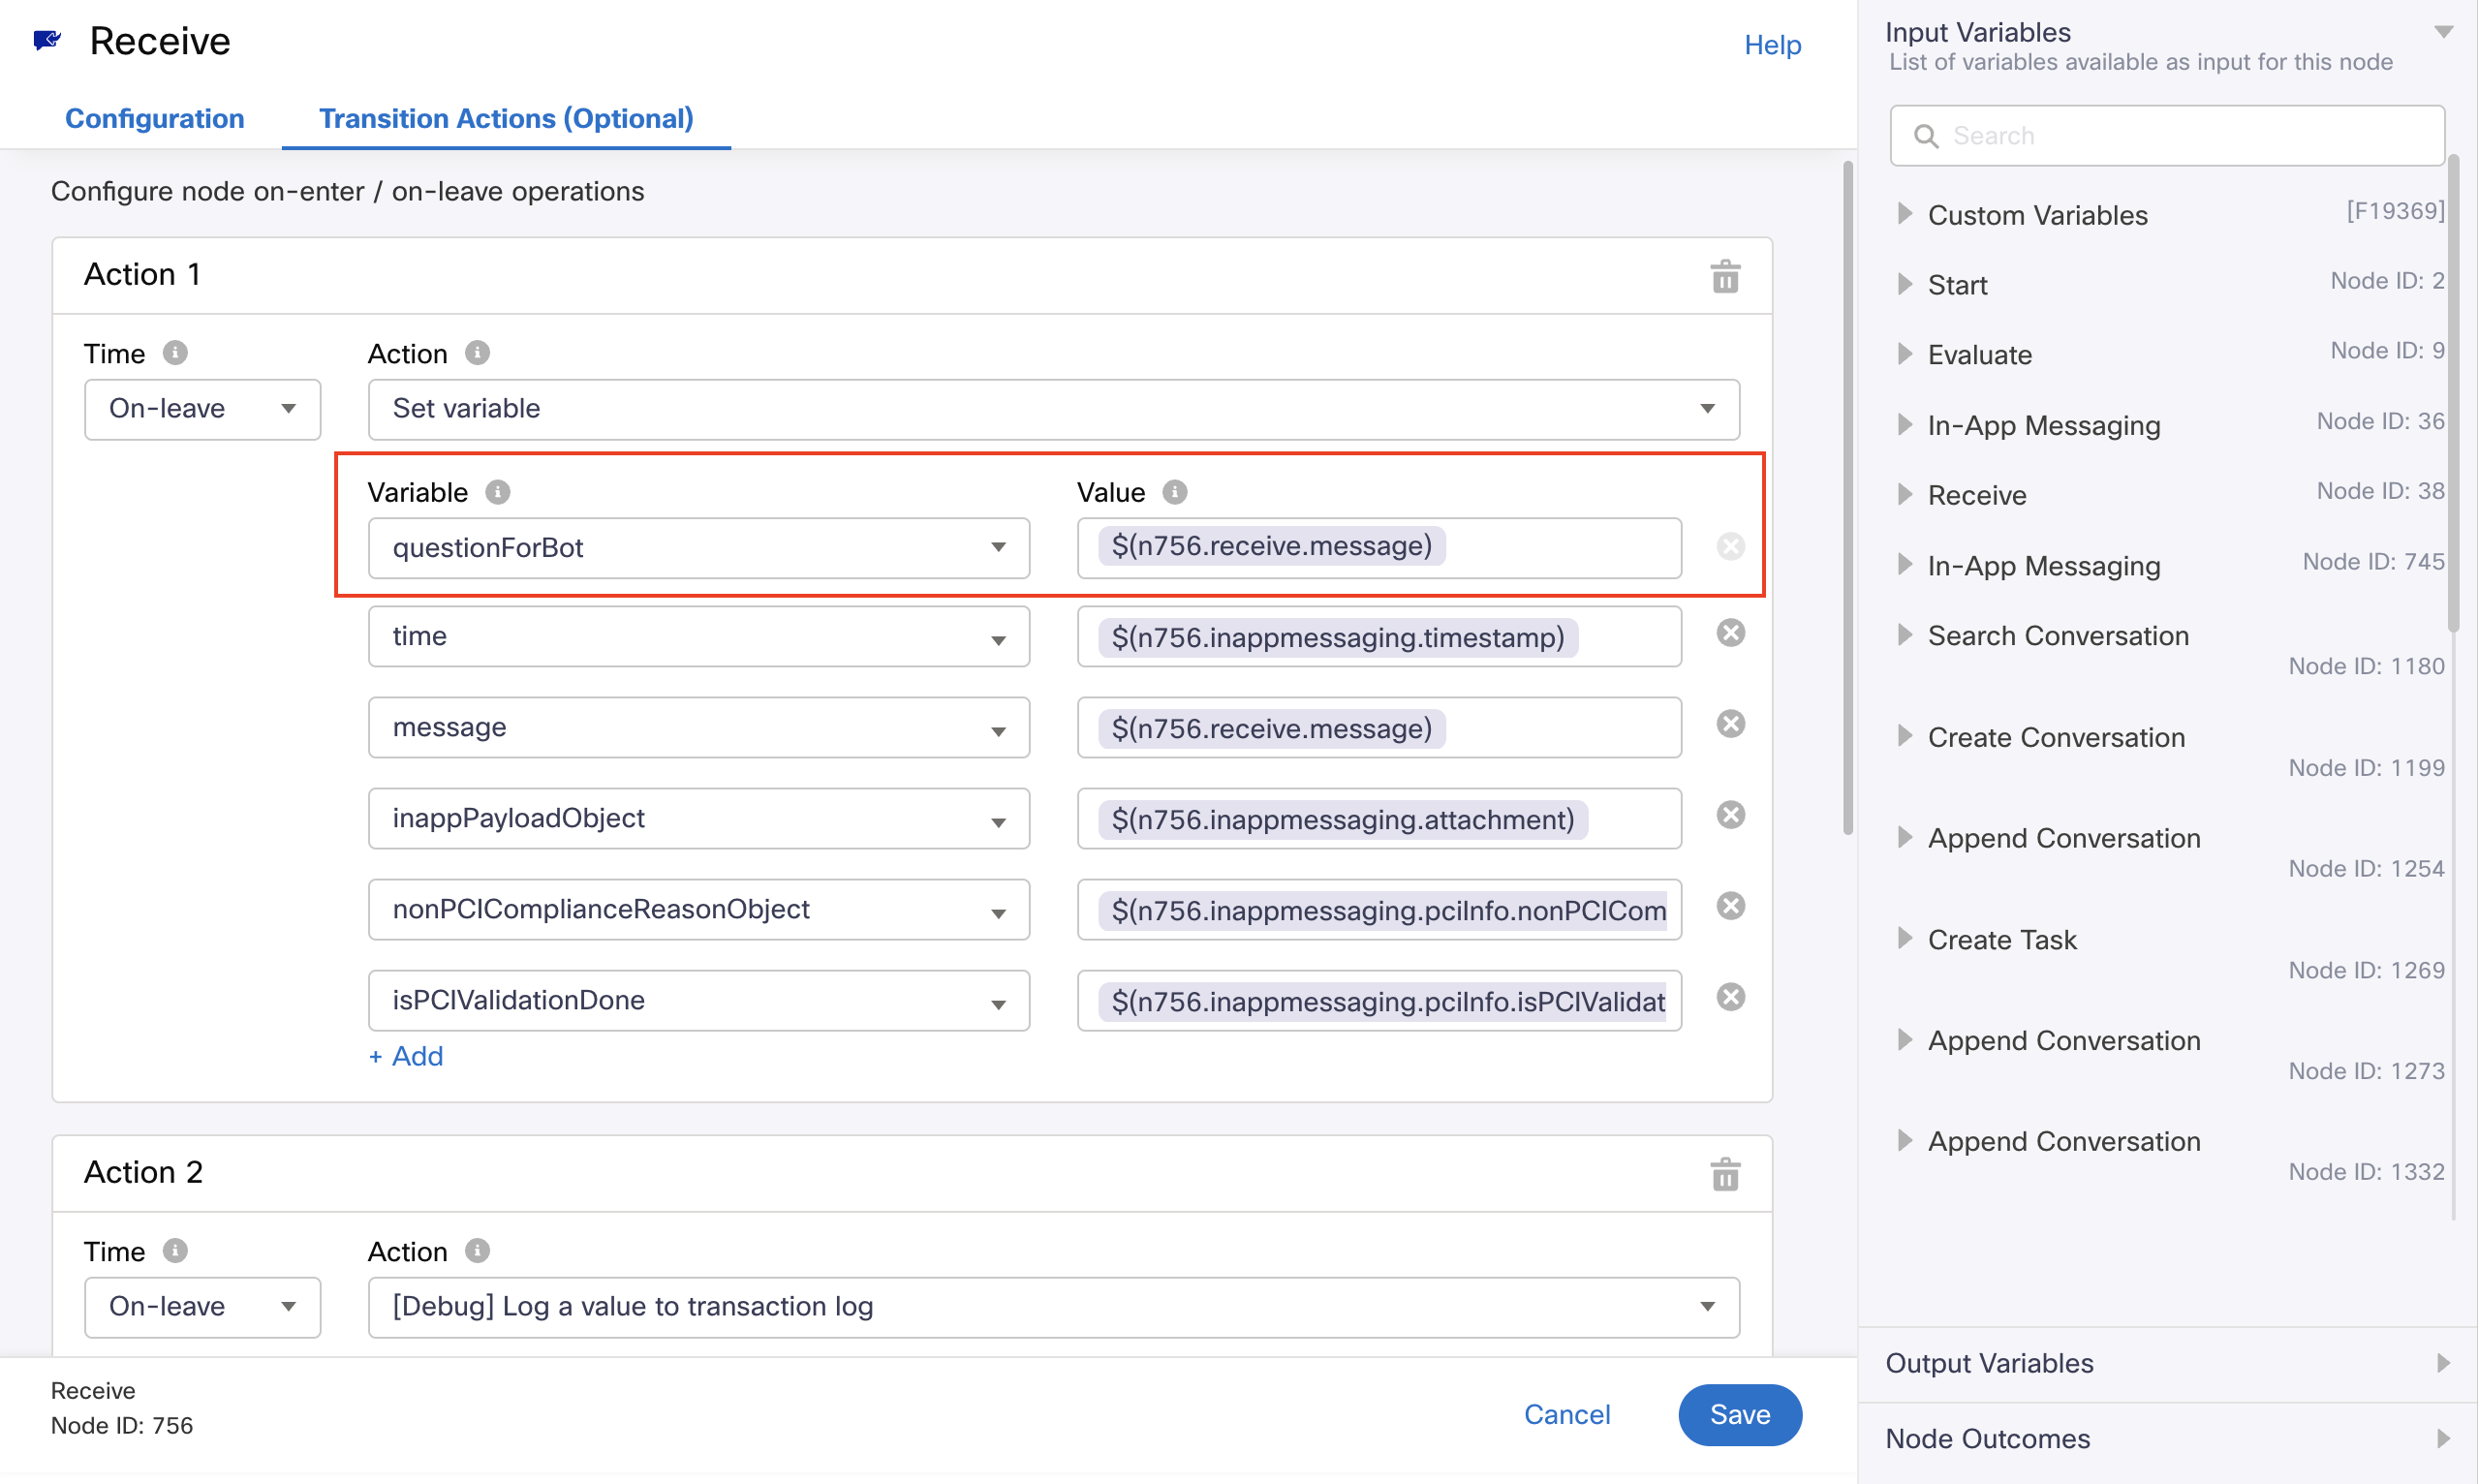Click the Time info icon in Action 1
Screen dimensions: 2478x1484
(x=175, y=353)
